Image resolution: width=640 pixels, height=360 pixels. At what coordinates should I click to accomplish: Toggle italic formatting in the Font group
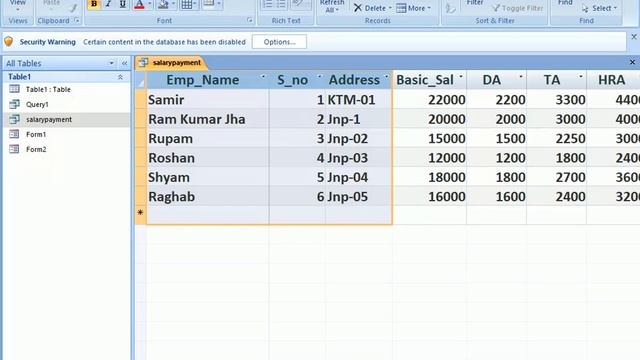[x=108, y=4]
